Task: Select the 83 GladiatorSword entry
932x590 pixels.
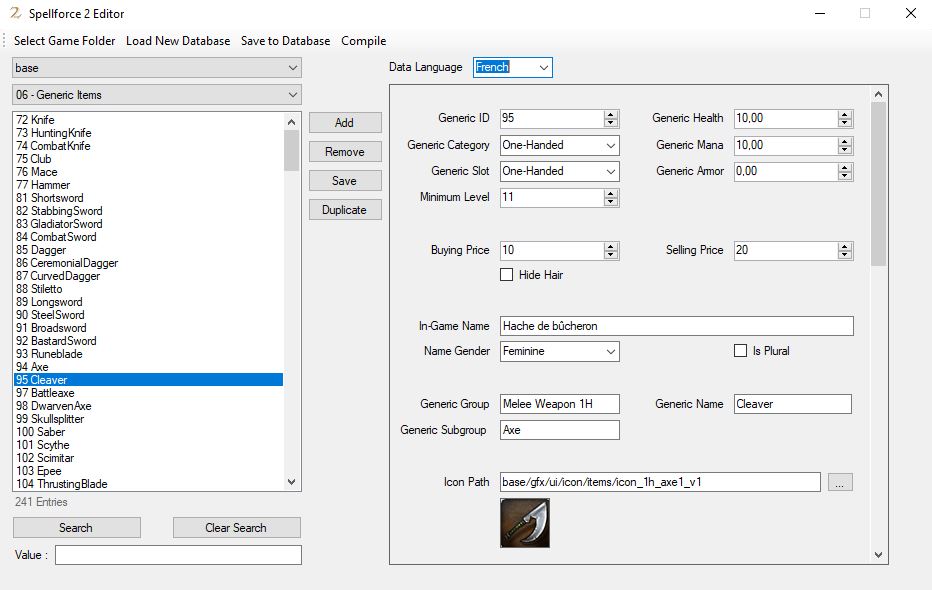Action: pyautogui.click(x=149, y=224)
